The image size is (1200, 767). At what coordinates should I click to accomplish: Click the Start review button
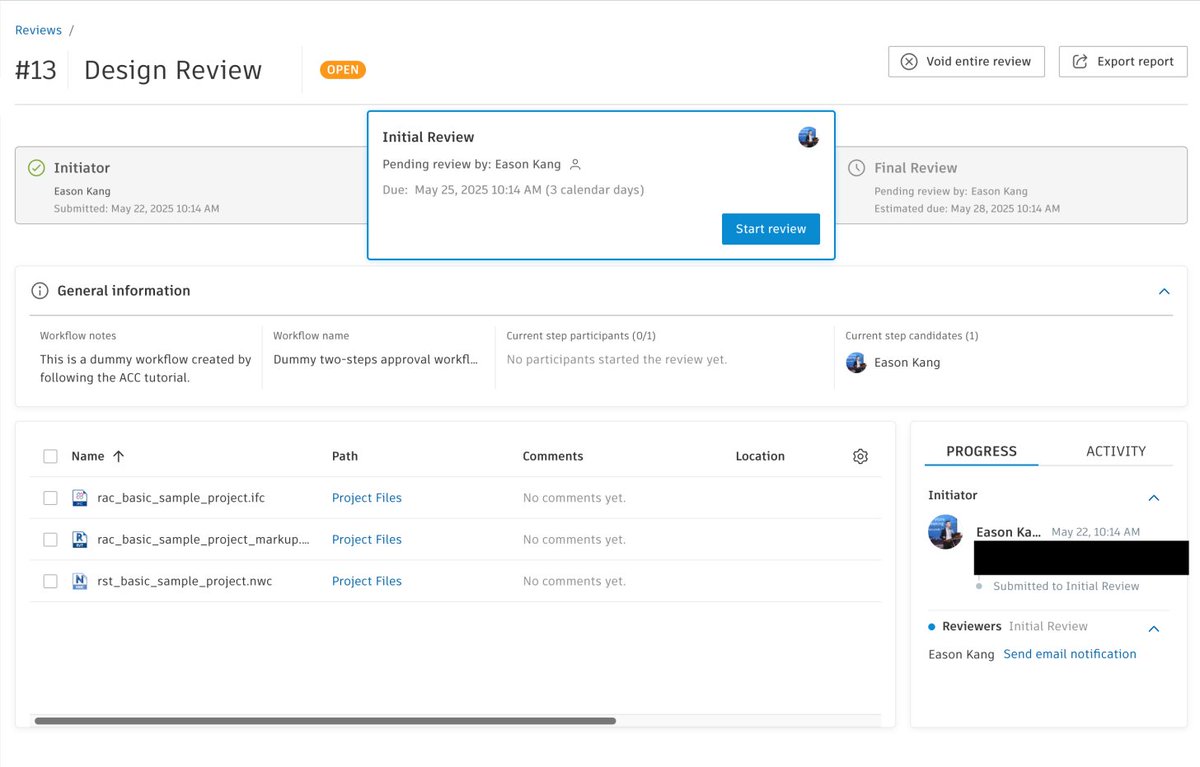[770, 228]
